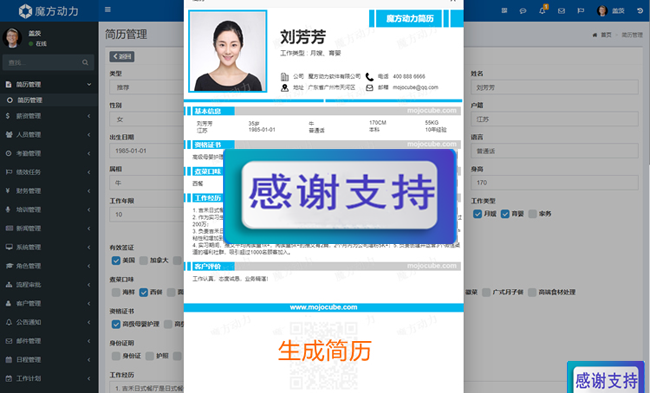Select the 简历管理 submenu item

coord(49,100)
